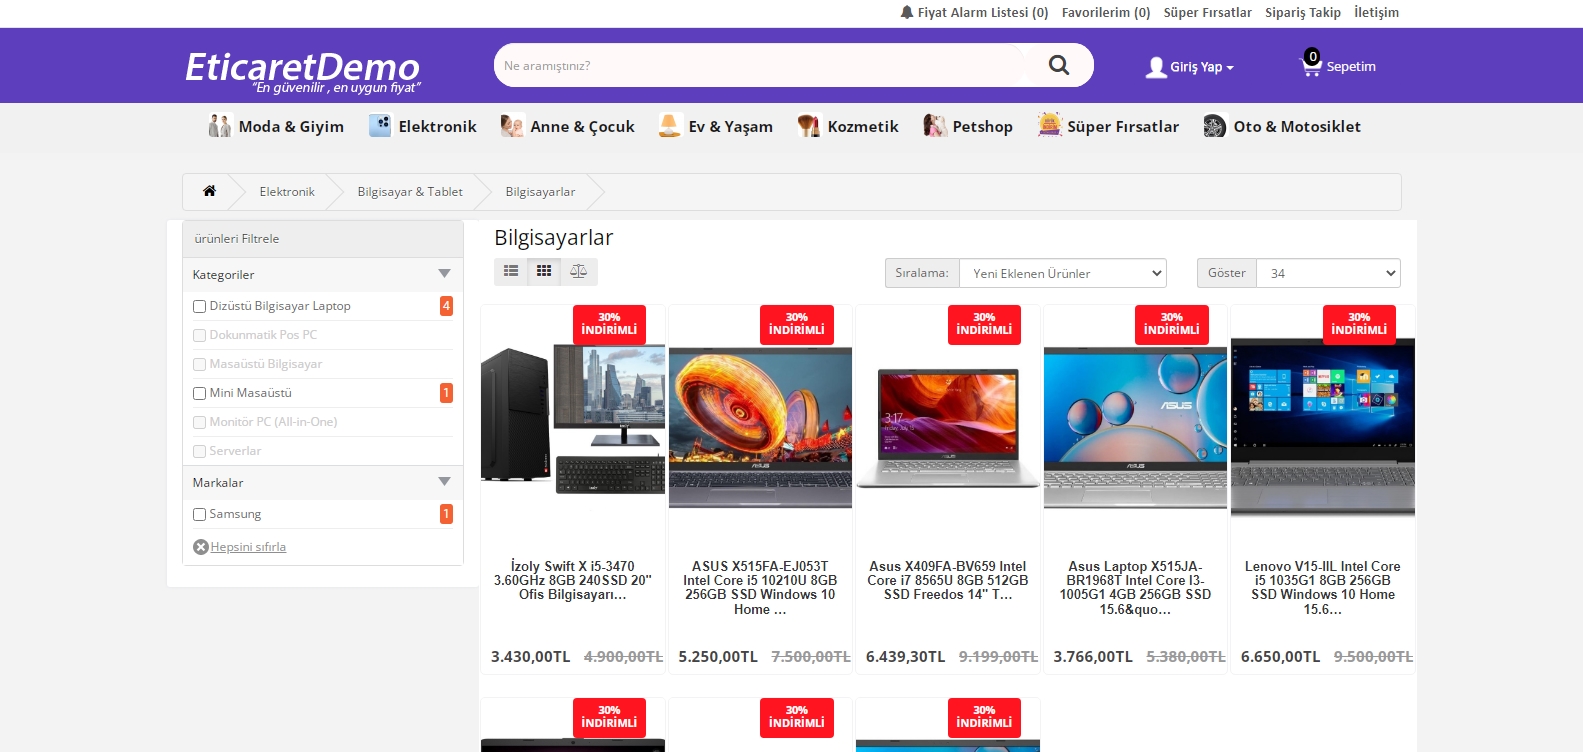
Task: Go to Elektronik breadcrumb
Action: point(287,191)
